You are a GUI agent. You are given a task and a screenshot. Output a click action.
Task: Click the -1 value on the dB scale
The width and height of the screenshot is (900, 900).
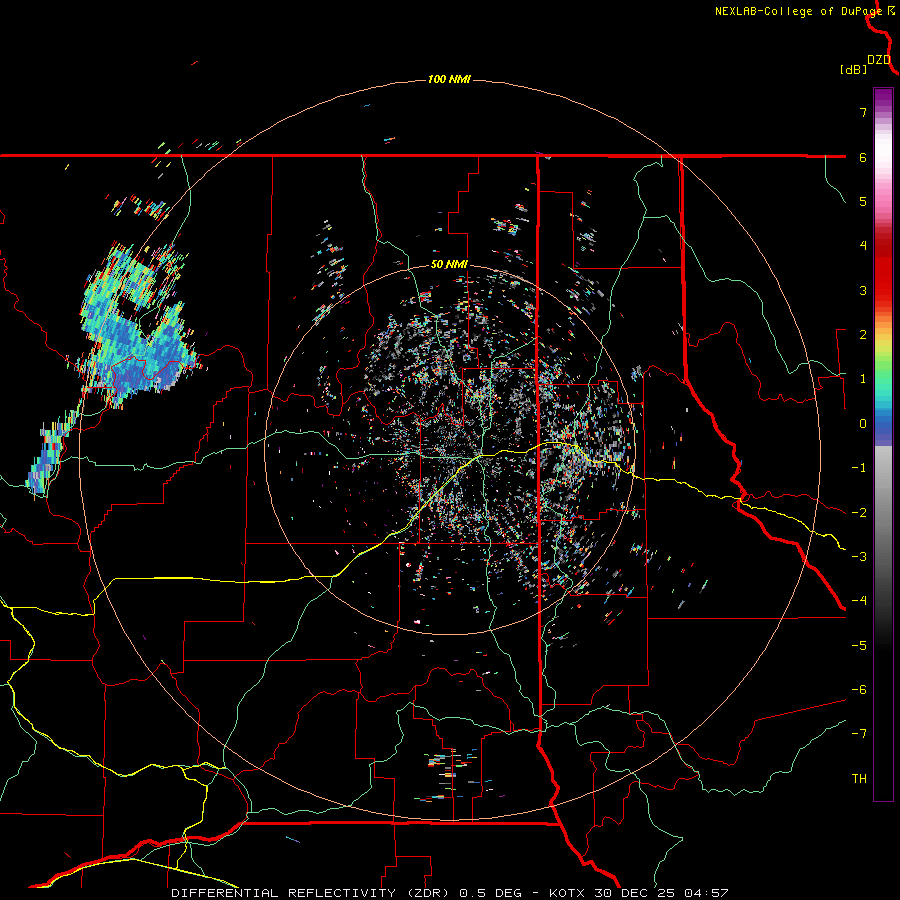tap(859, 468)
